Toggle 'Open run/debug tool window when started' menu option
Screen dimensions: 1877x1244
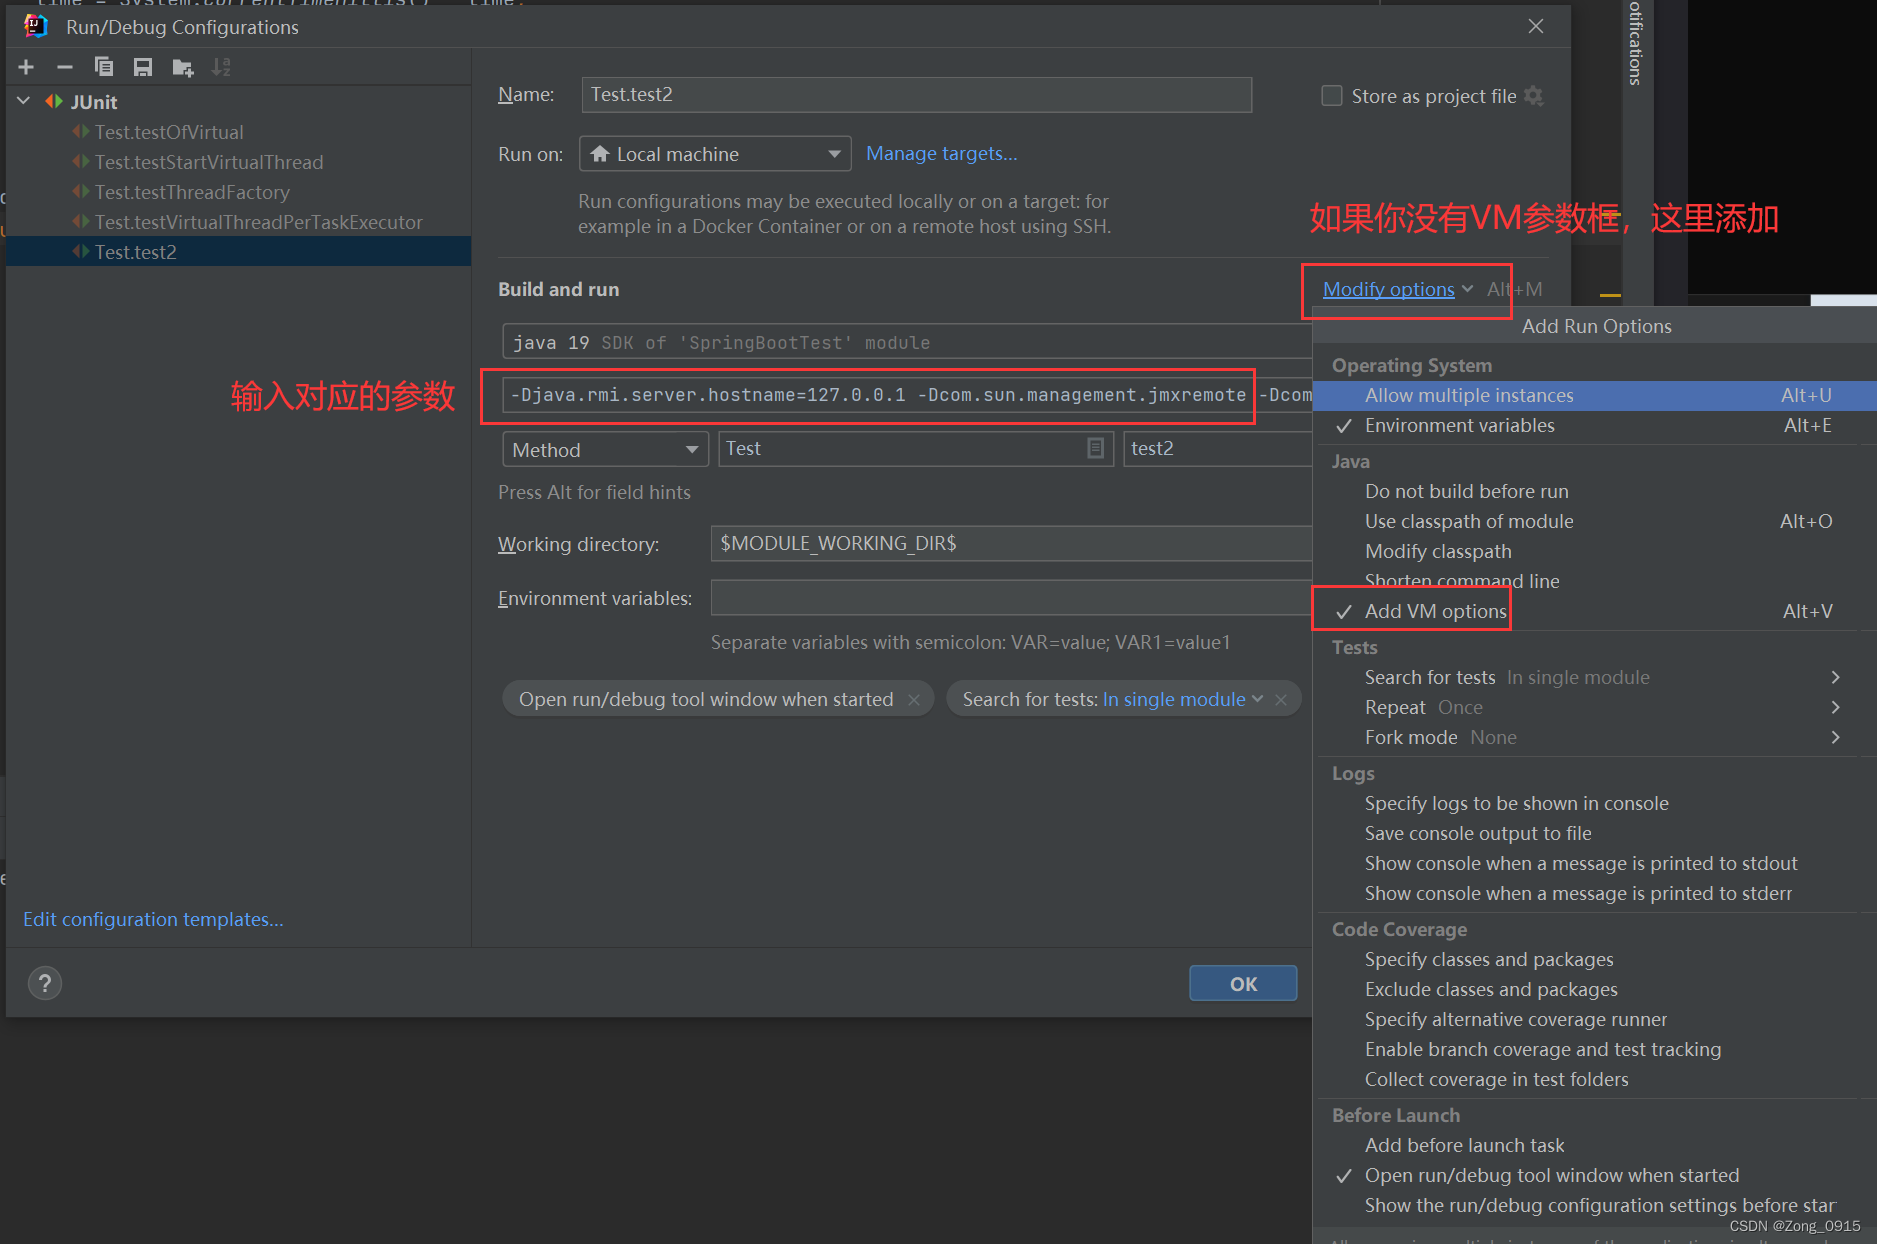(1594, 1175)
